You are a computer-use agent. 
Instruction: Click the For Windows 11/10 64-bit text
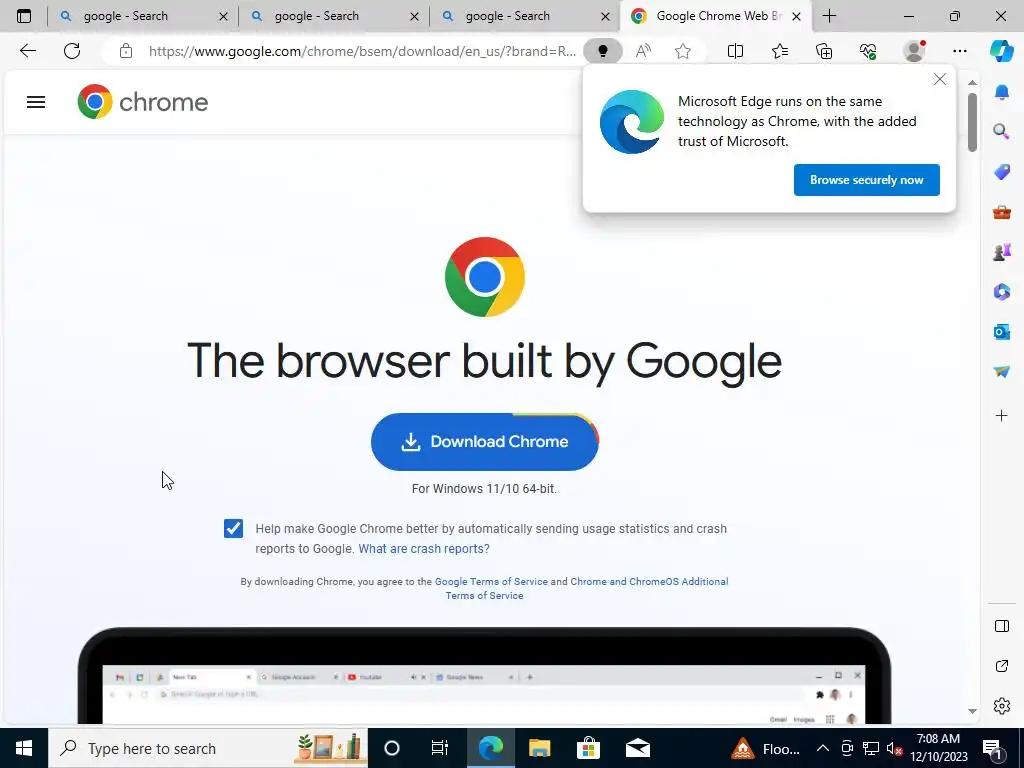(485, 488)
